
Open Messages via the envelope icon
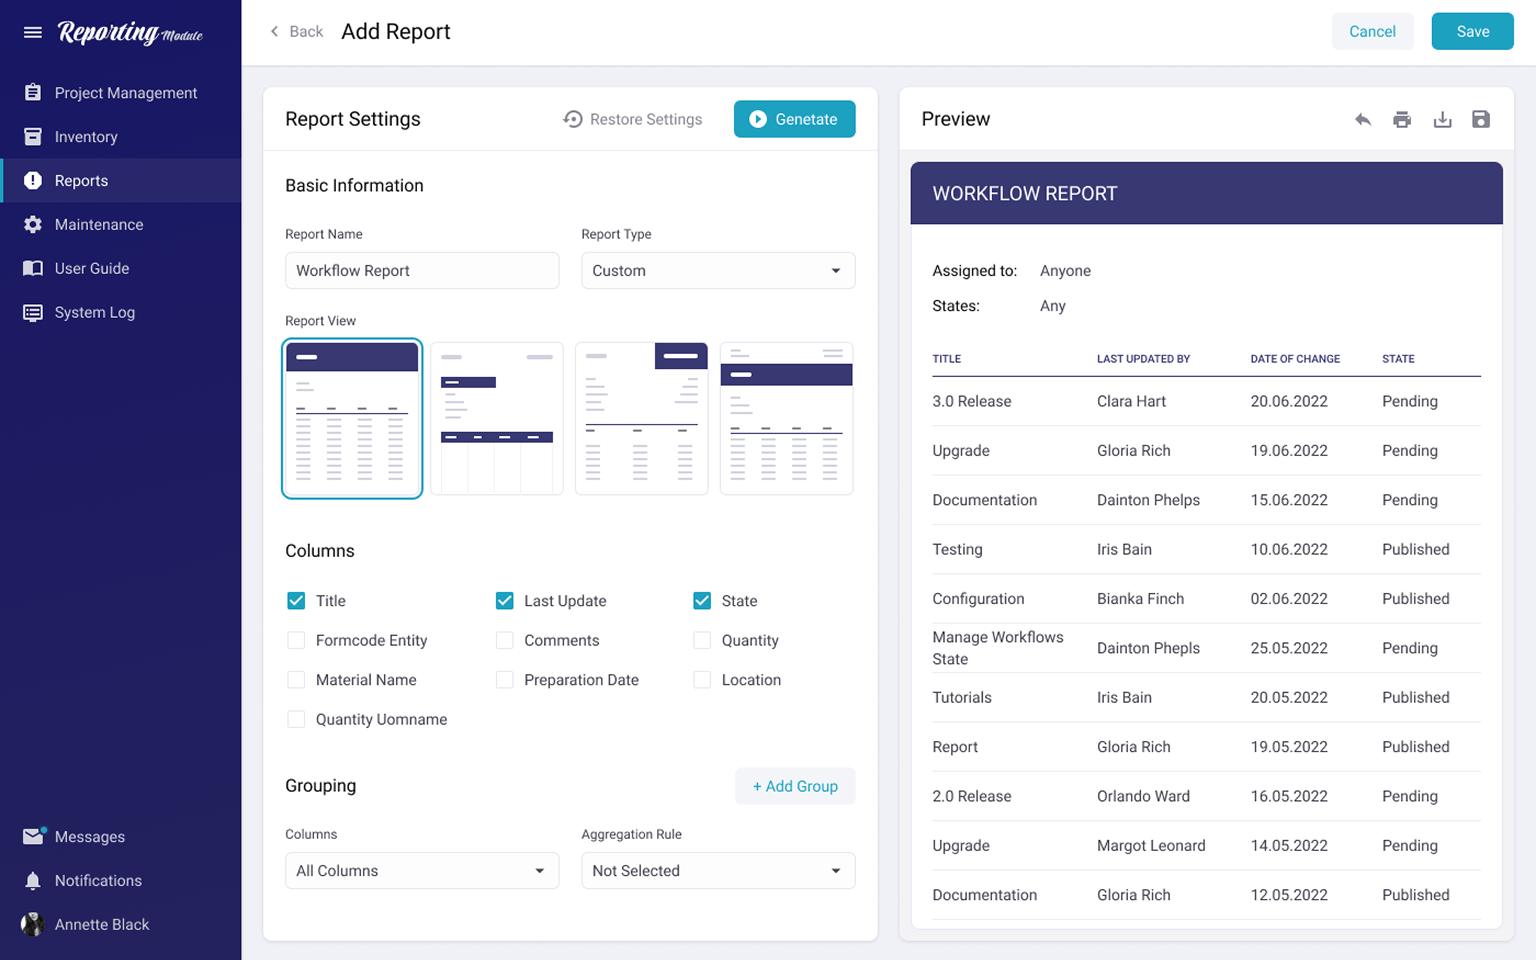click(33, 837)
